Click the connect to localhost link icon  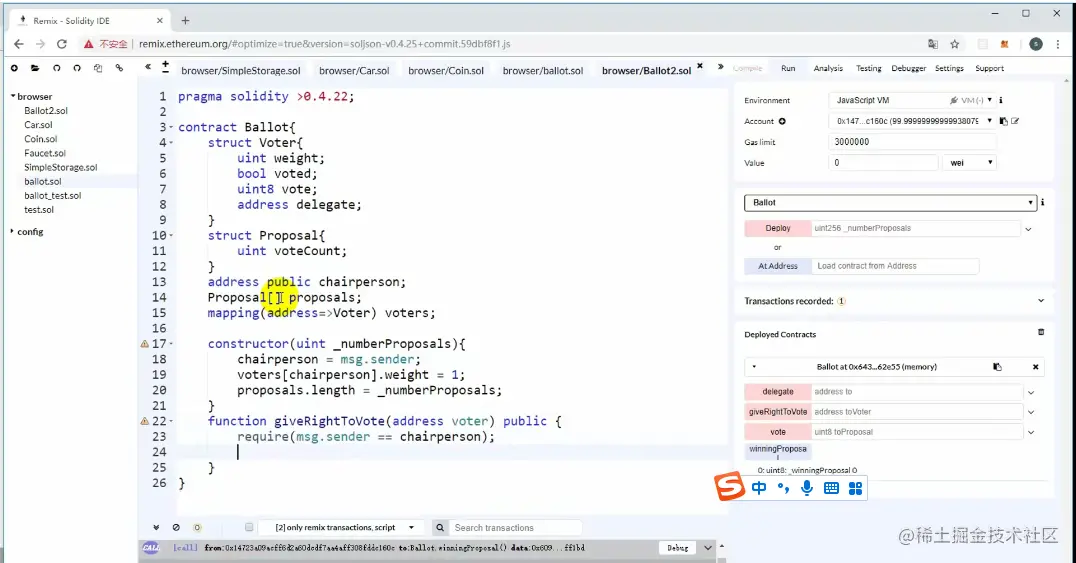[x=119, y=68]
